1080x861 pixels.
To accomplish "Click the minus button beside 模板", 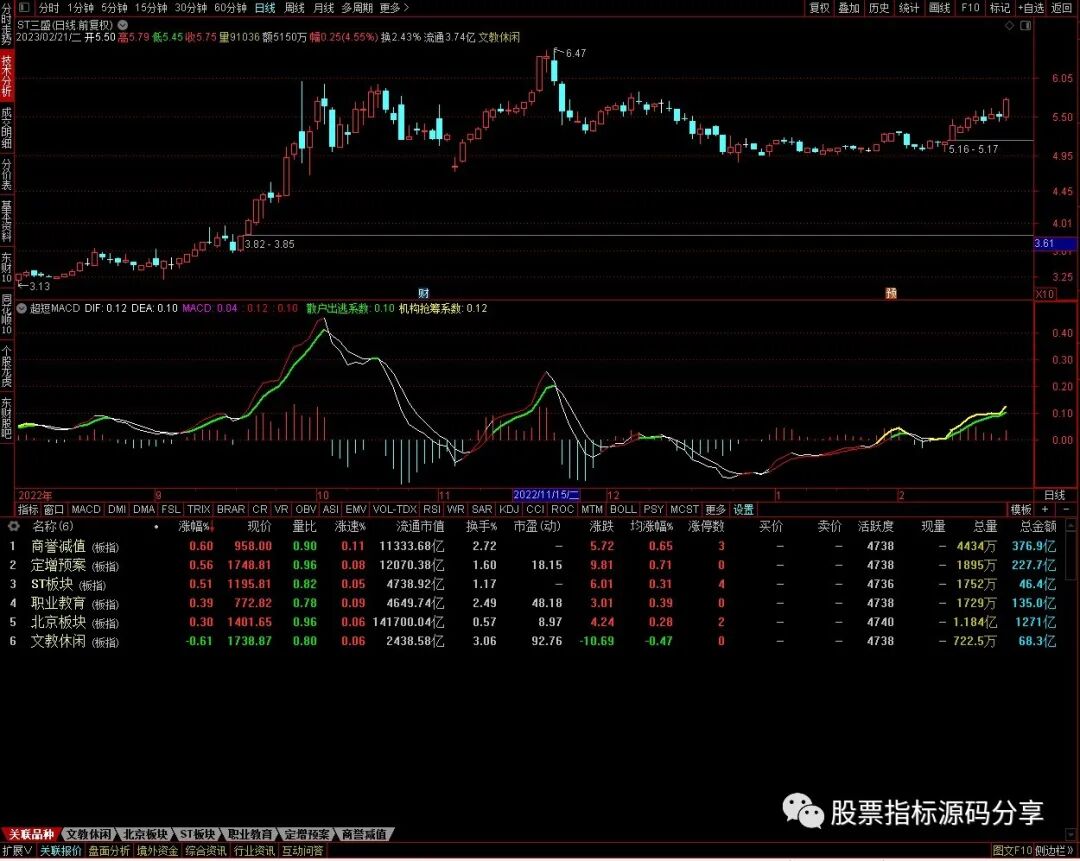I will click(x=1066, y=509).
